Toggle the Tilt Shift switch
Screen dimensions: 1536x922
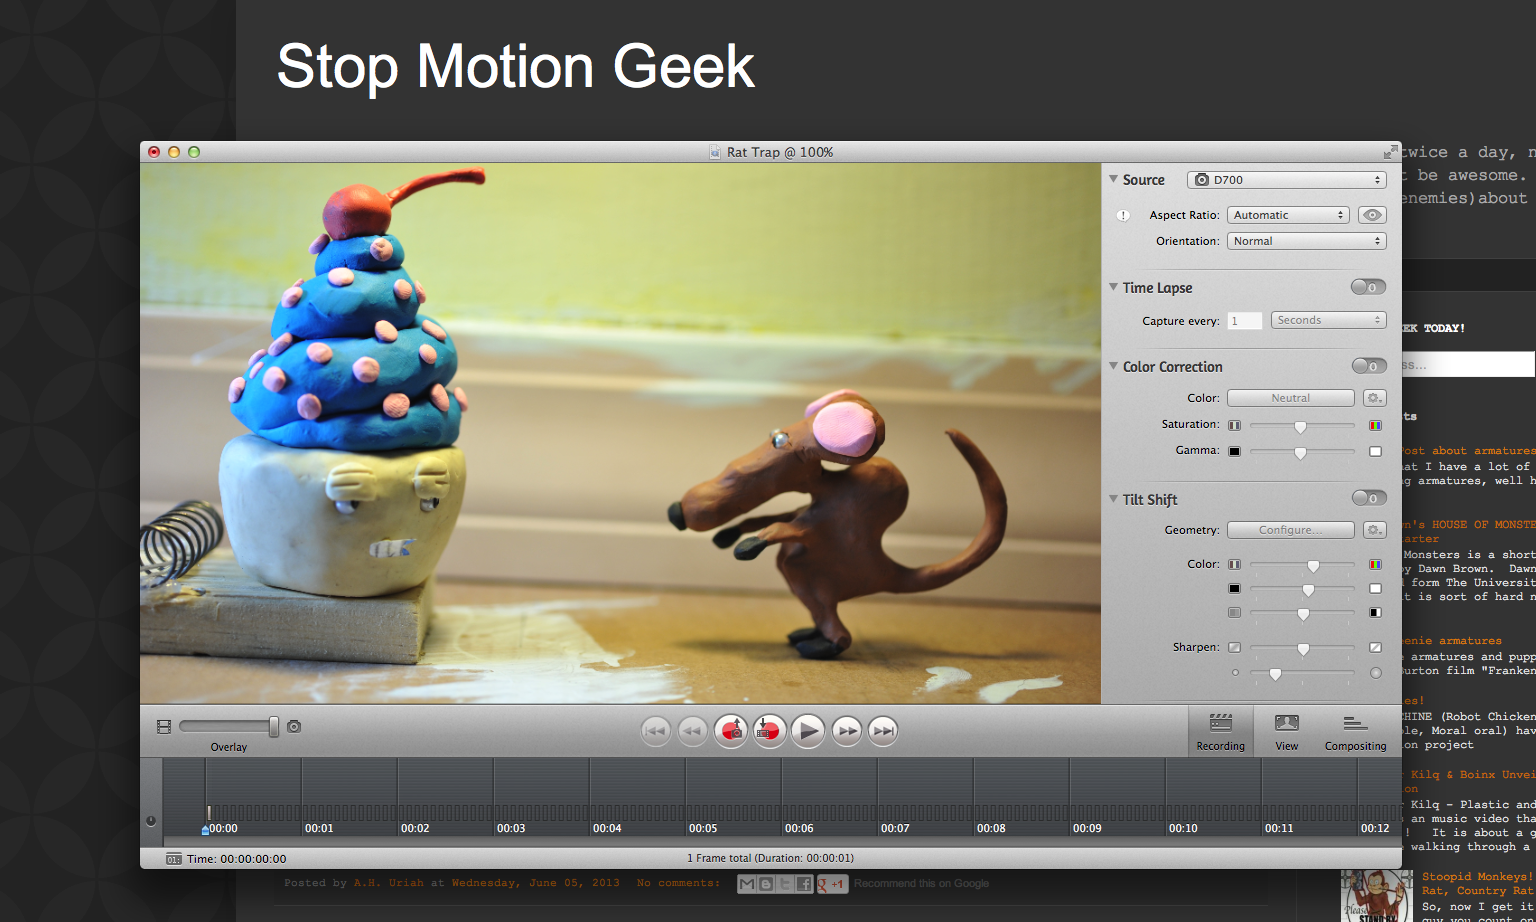coord(1369,498)
